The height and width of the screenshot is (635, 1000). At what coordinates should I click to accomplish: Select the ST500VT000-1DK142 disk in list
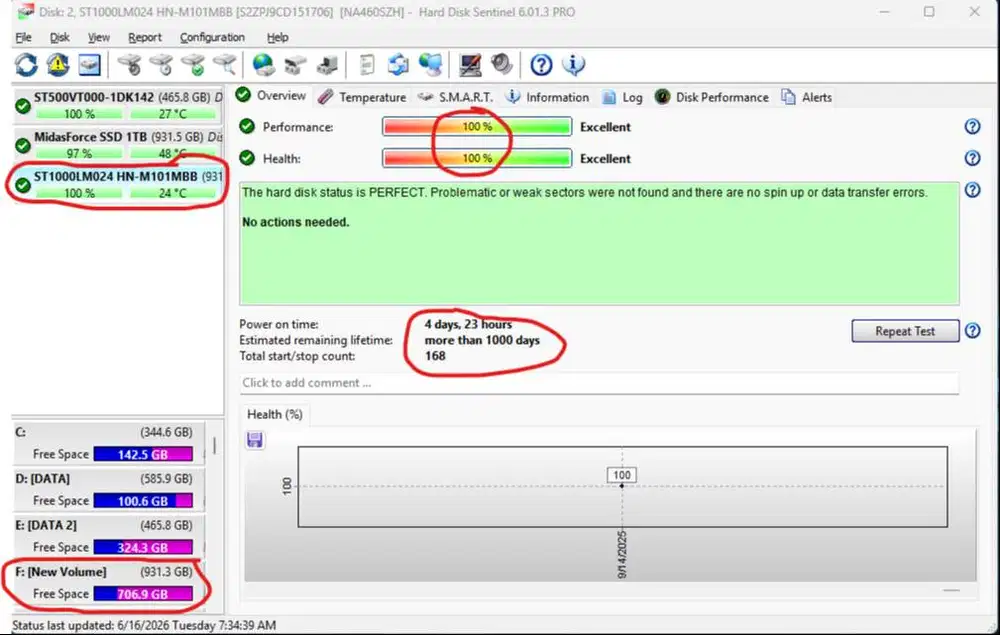pyautogui.click(x=118, y=105)
